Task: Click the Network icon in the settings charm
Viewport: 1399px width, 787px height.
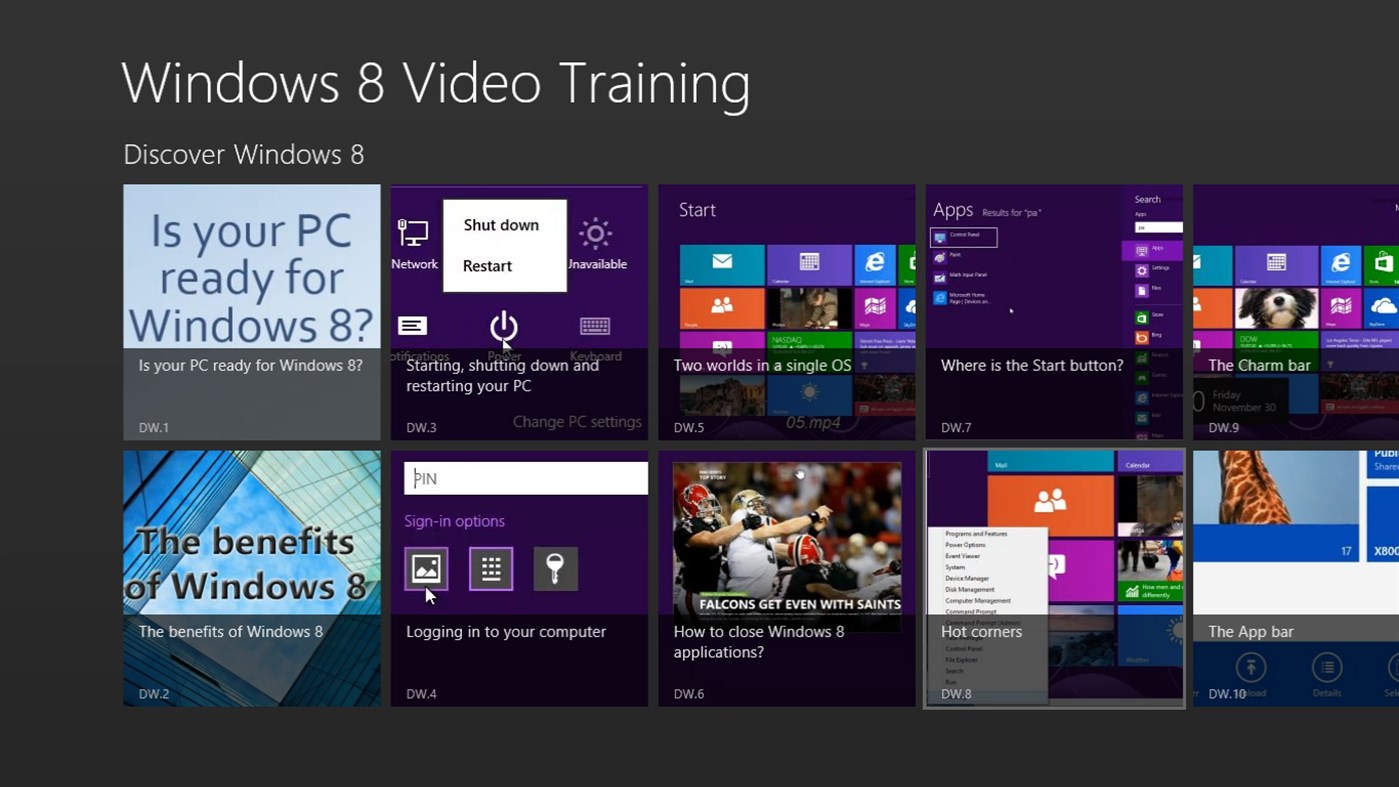Action: [x=414, y=233]
